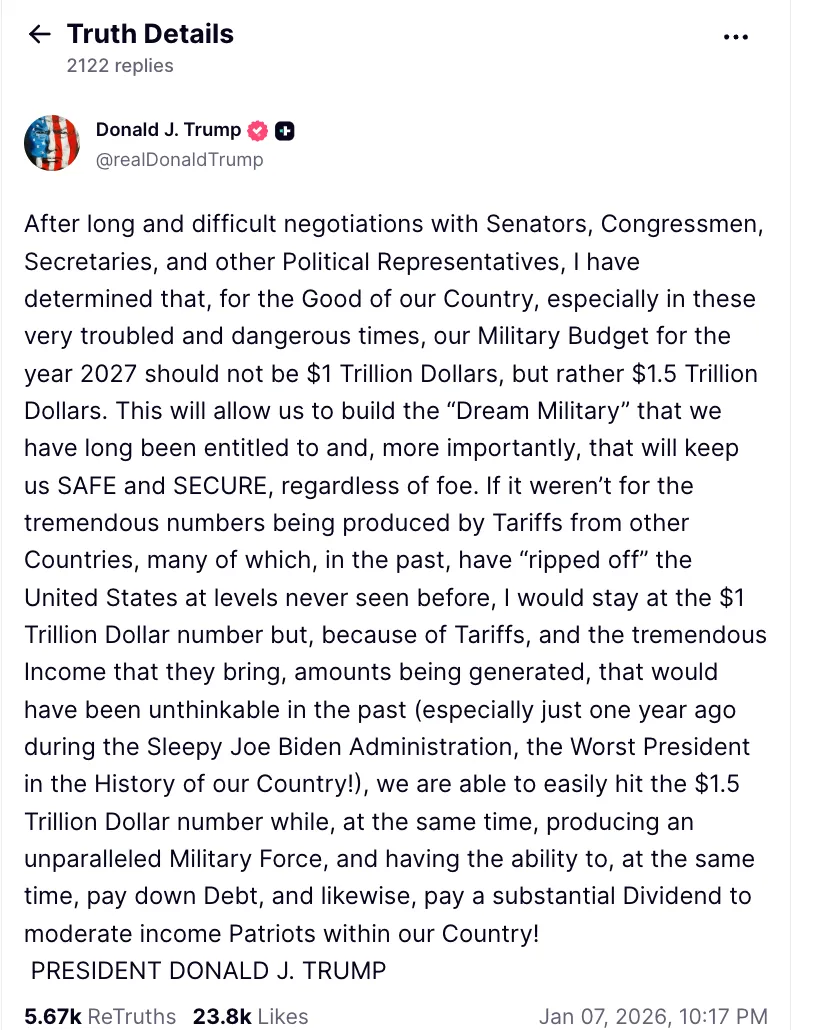Open the flag-face profile avatar
This screenshot has height=1030, width=820.
[51, 143]
